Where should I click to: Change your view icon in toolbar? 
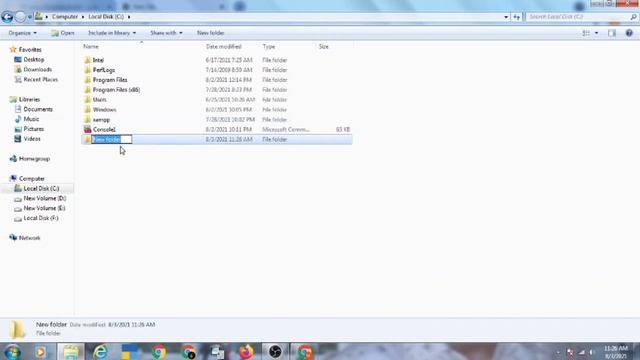(x=586, y=33)
